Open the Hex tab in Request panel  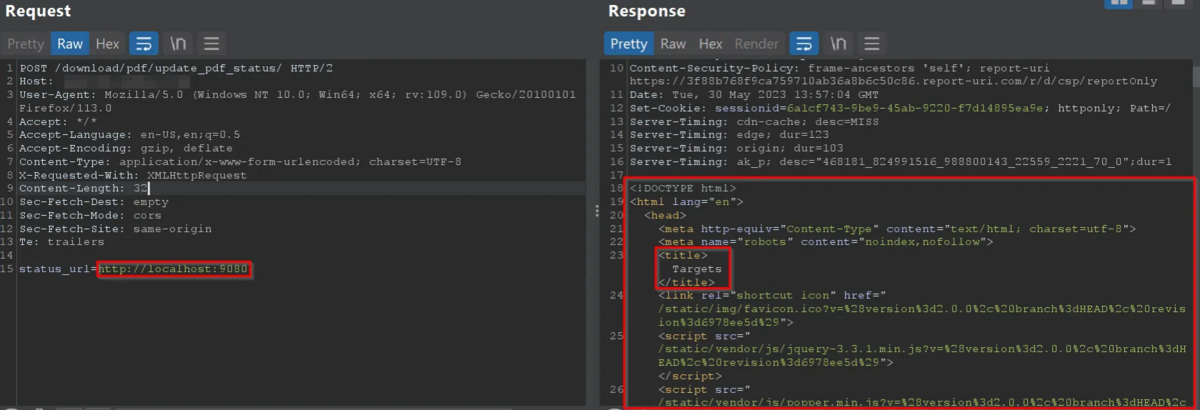[x=107, y=44]
